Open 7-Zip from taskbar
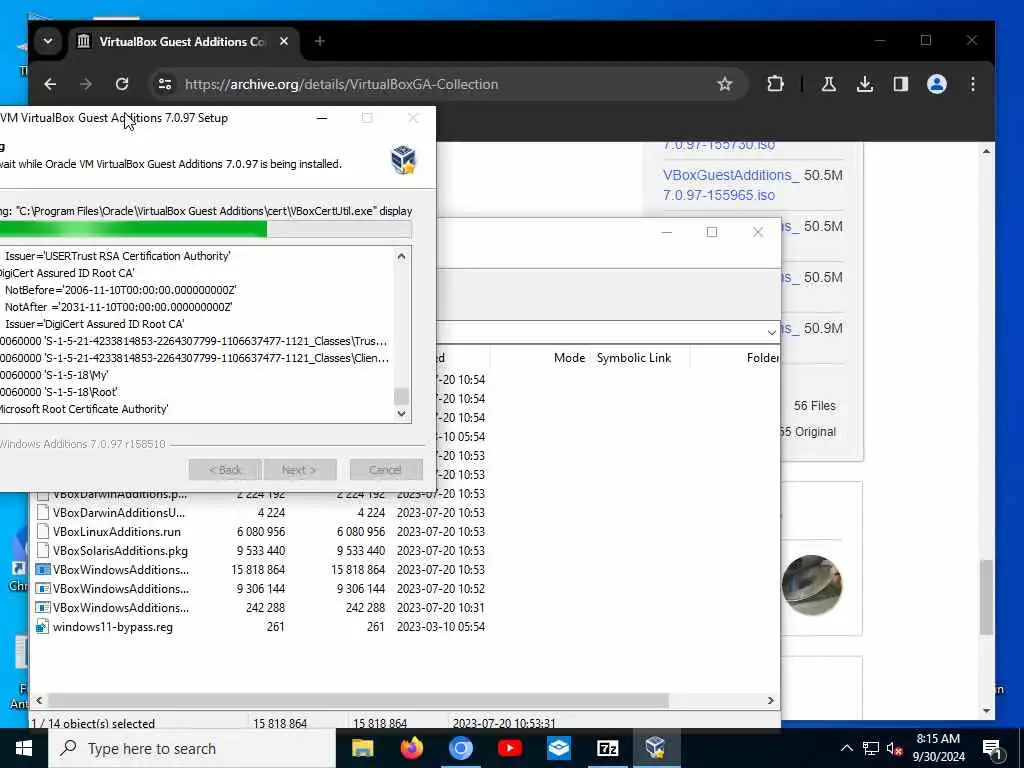 click(607, 748)
